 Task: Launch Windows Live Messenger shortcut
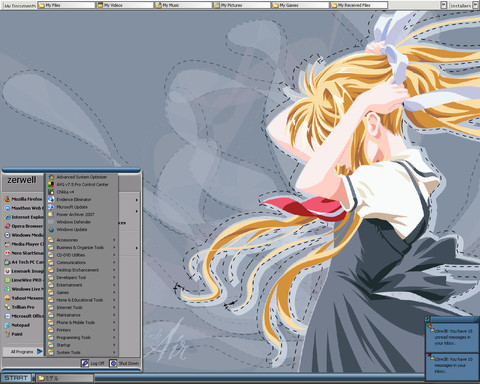point(23,289)
